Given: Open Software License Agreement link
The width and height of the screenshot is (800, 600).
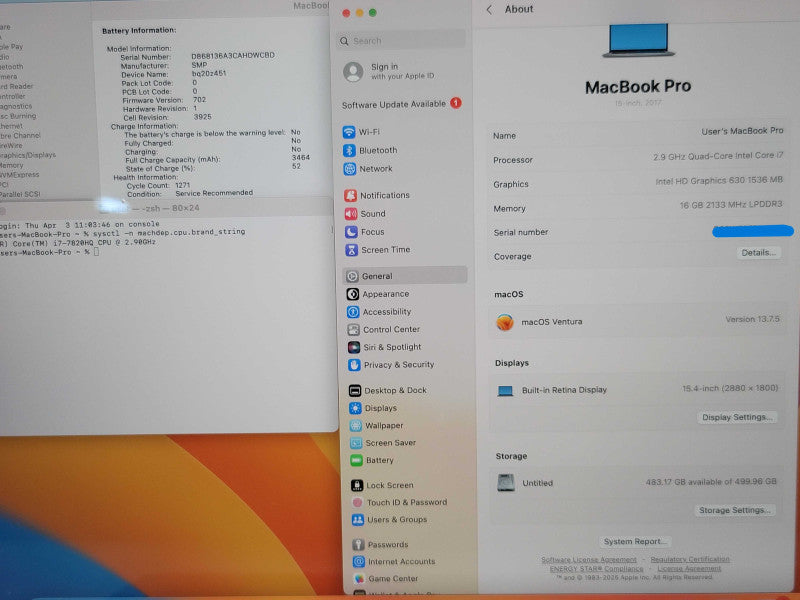Looking at the screenshot, I should (x=589, y=560).
